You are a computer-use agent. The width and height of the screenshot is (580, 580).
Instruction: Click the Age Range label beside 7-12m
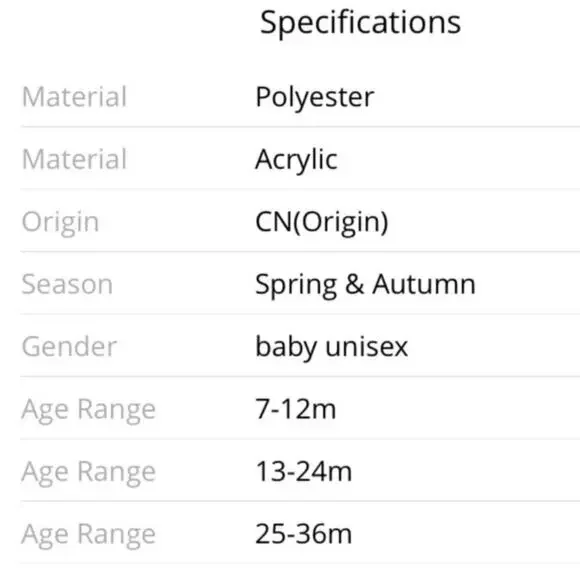click(x=89, y=410)
